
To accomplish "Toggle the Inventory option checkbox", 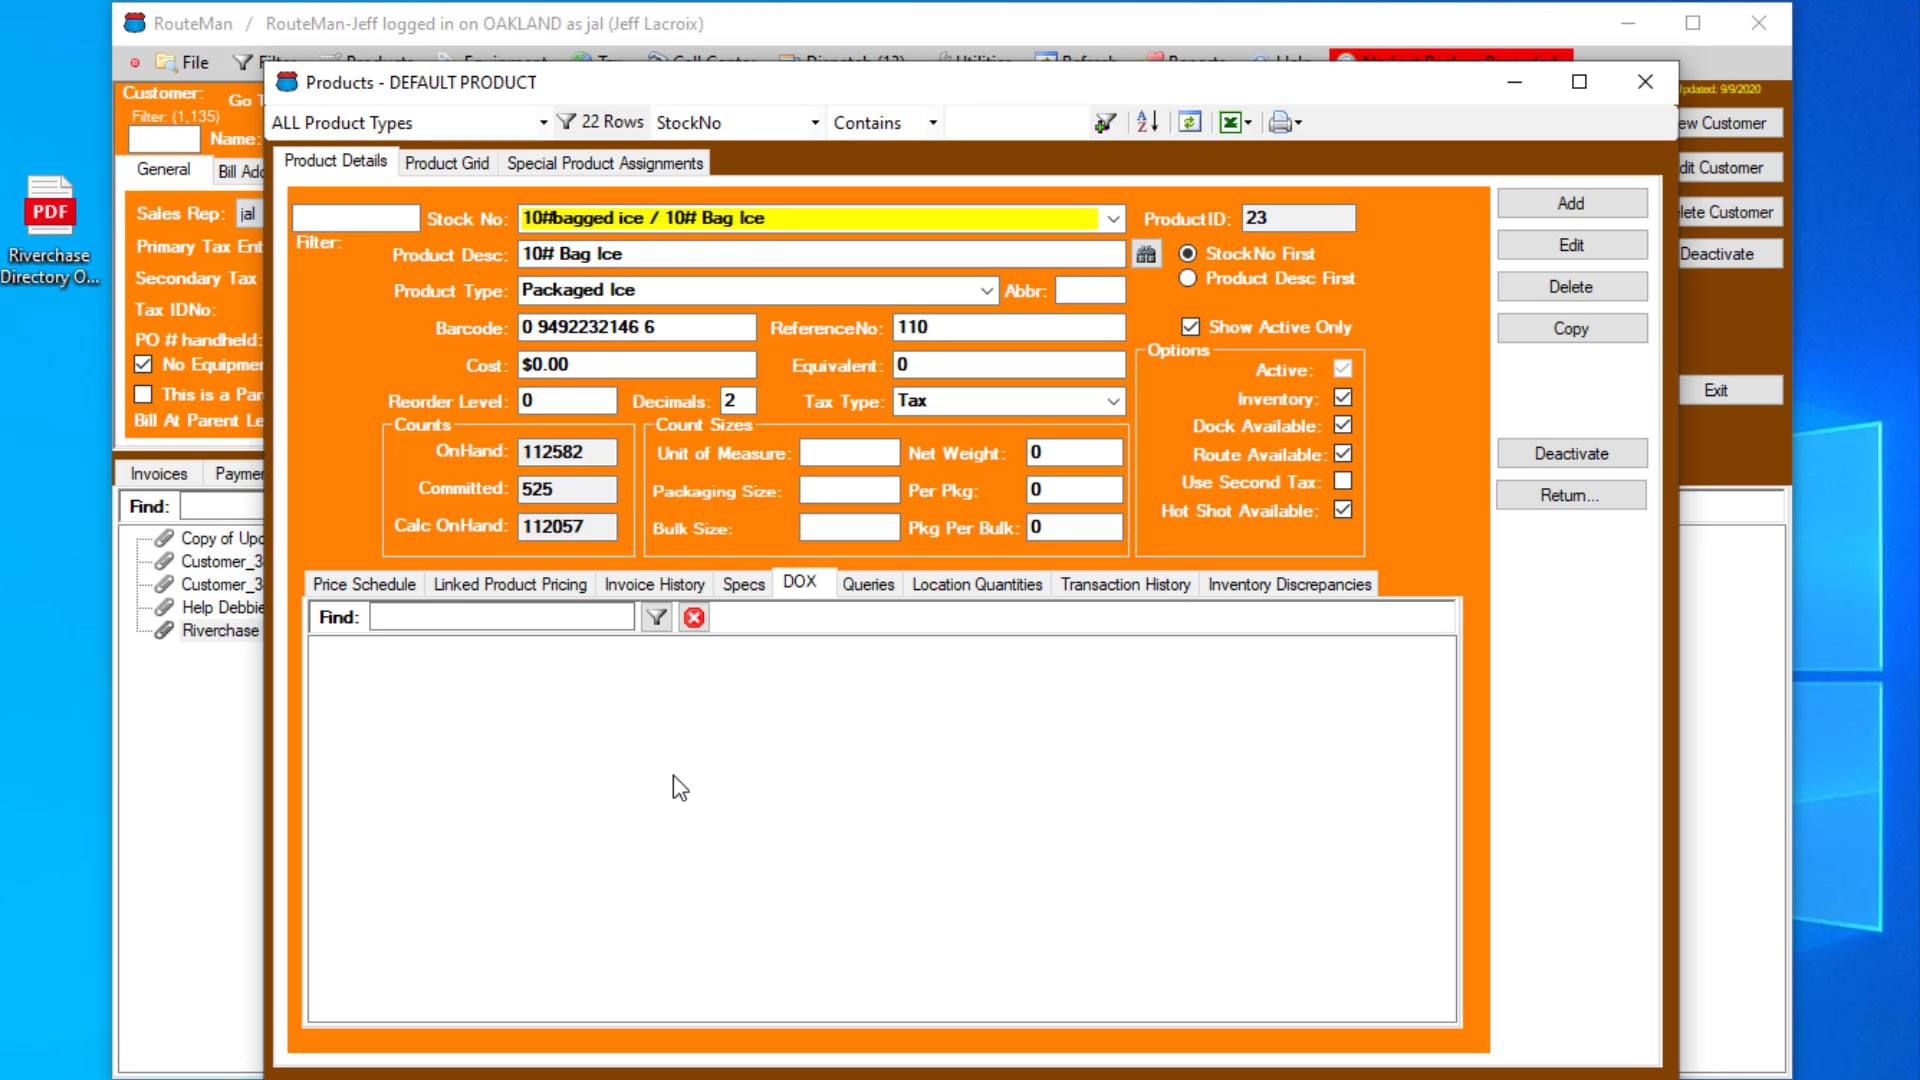I will coord(1343,398).
